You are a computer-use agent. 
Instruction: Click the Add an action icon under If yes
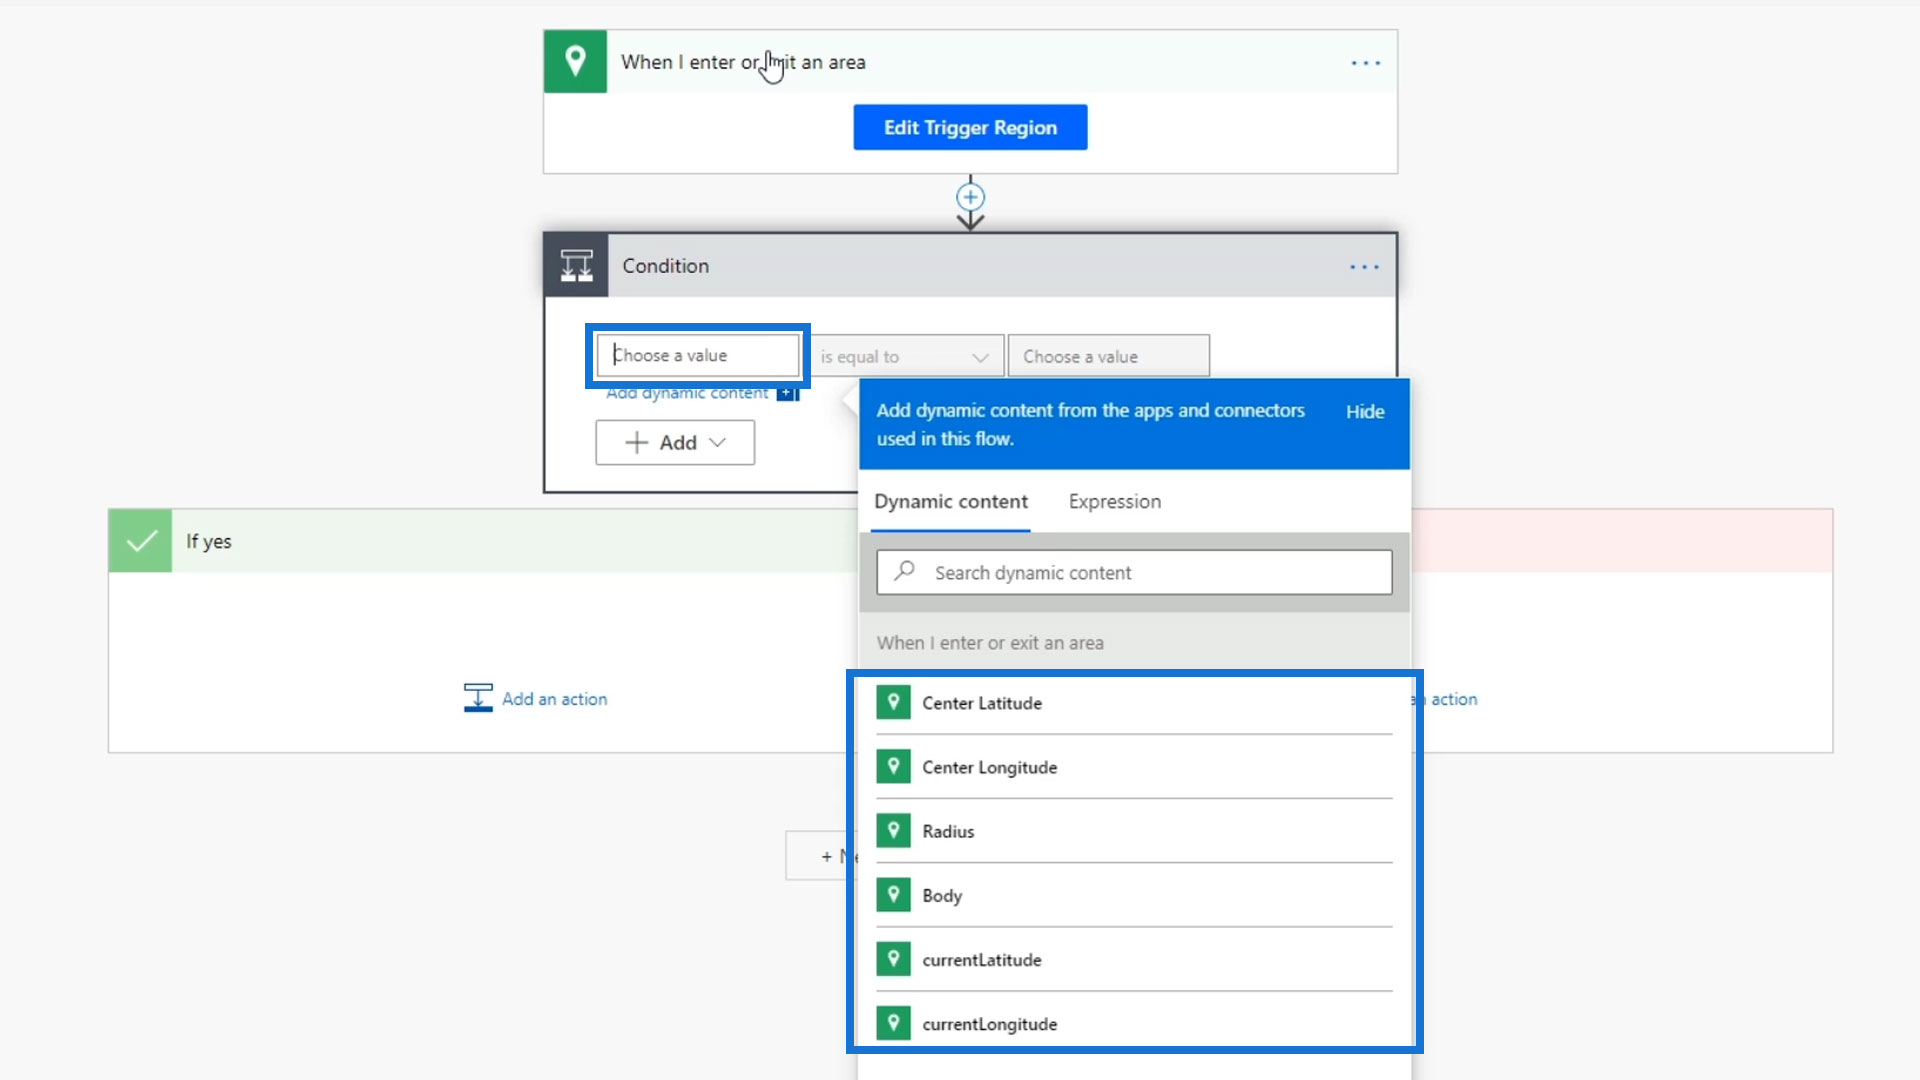(x=478, y=698)
